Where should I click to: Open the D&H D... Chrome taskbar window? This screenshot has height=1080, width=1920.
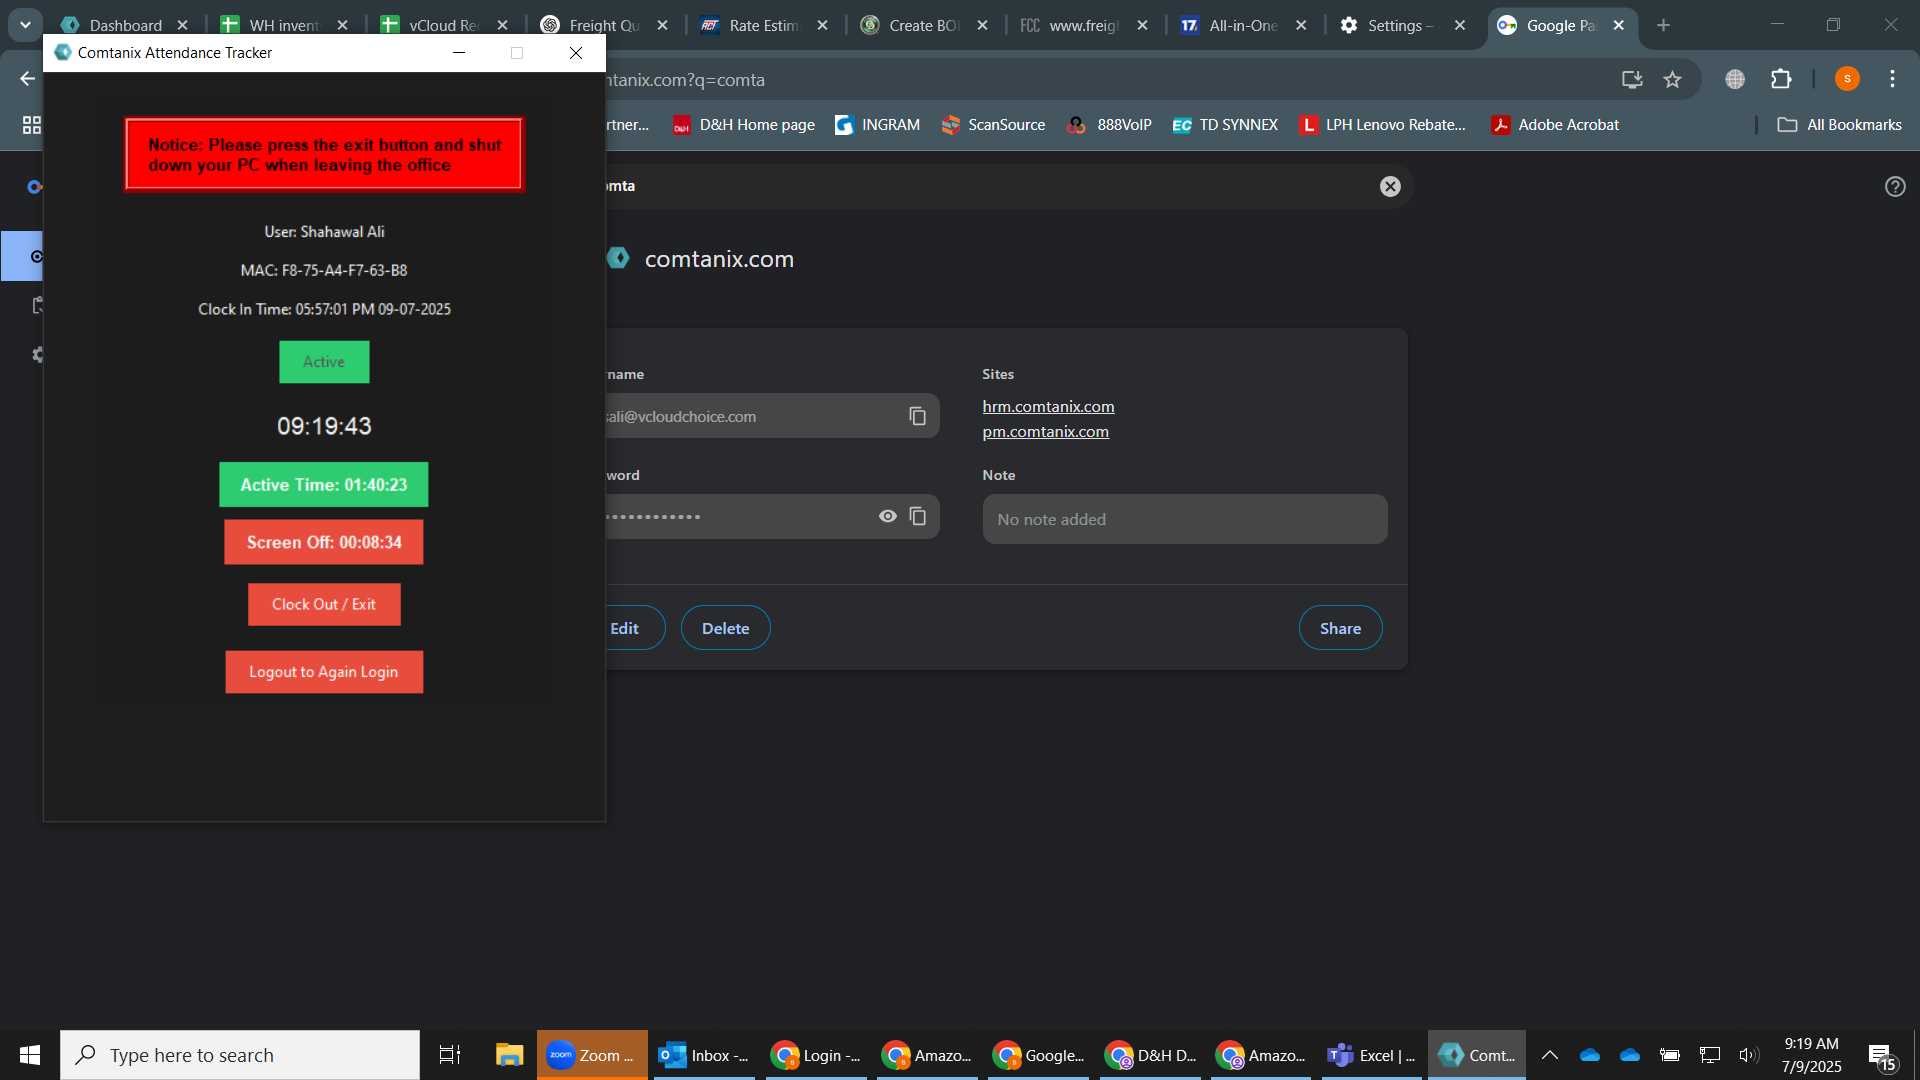(x=1152, y=1055)
